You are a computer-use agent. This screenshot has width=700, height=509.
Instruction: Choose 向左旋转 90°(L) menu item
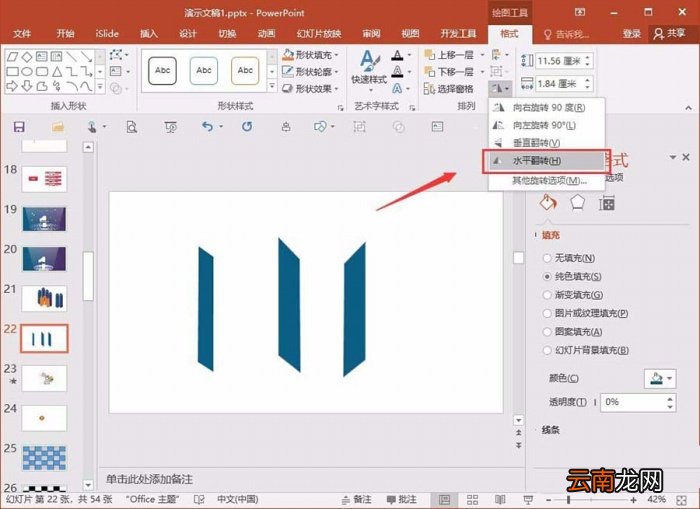(x=547, y=125)
